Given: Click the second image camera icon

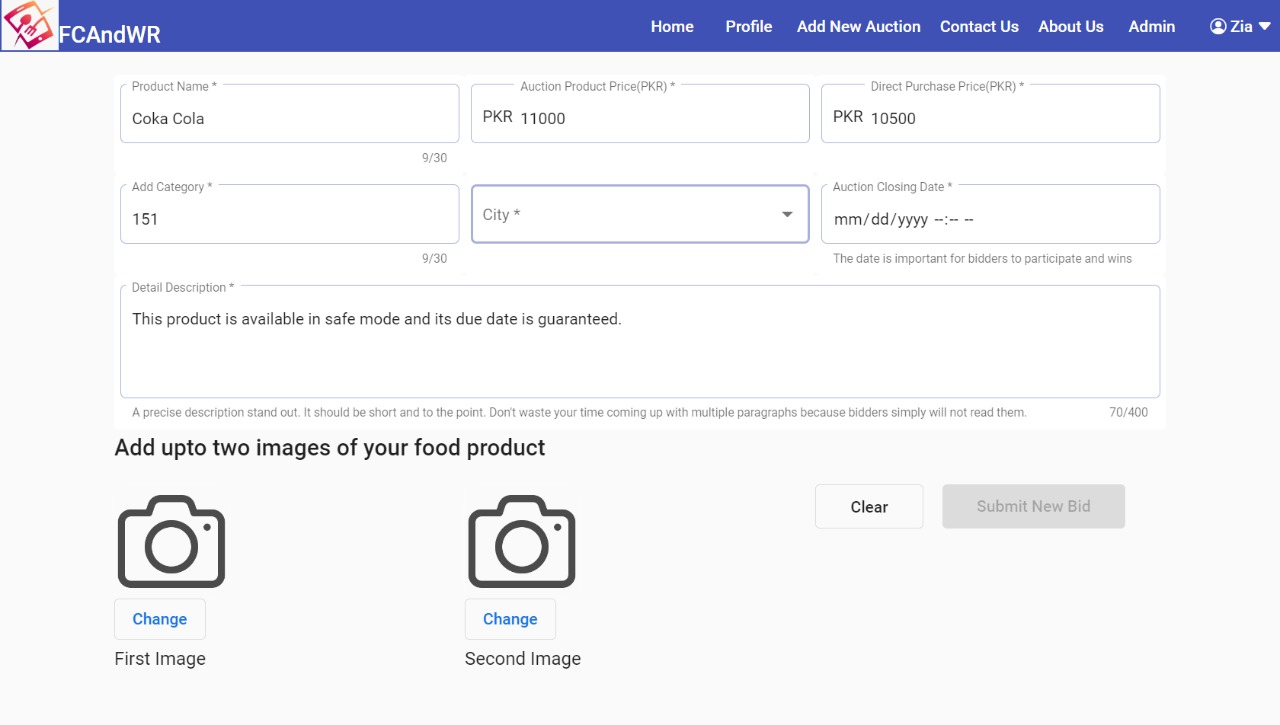Looking at the screenshot, I should coord(521,541).
